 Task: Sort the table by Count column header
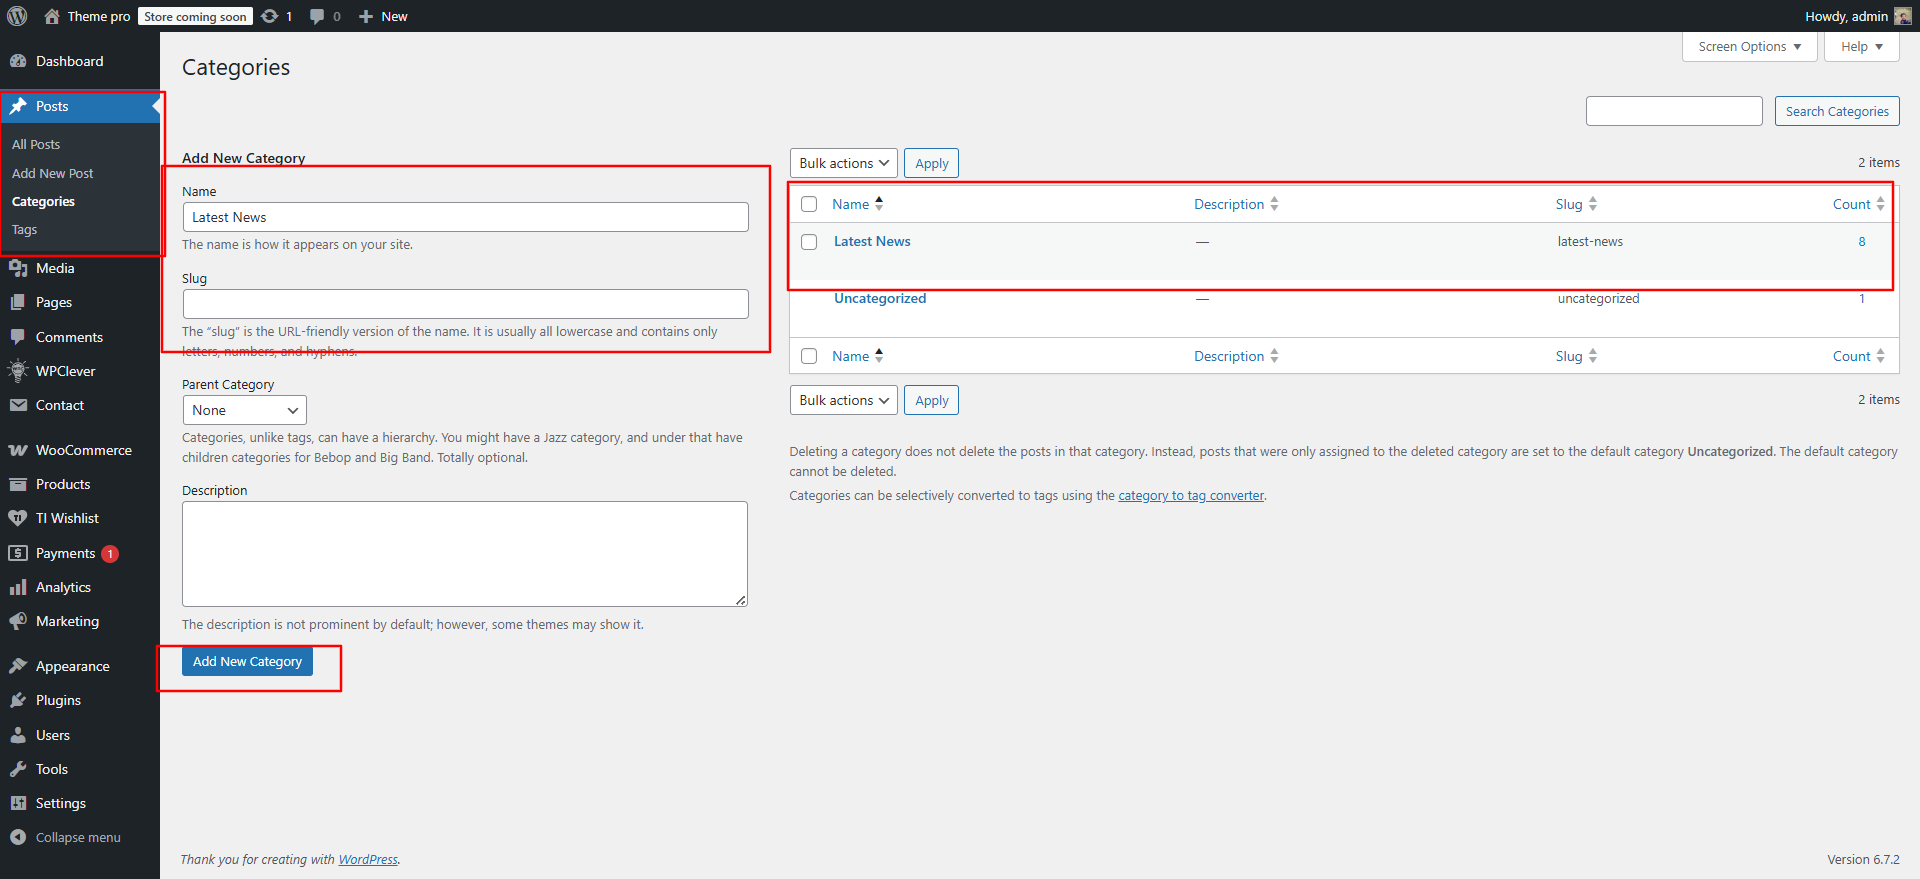point(1851,204)
